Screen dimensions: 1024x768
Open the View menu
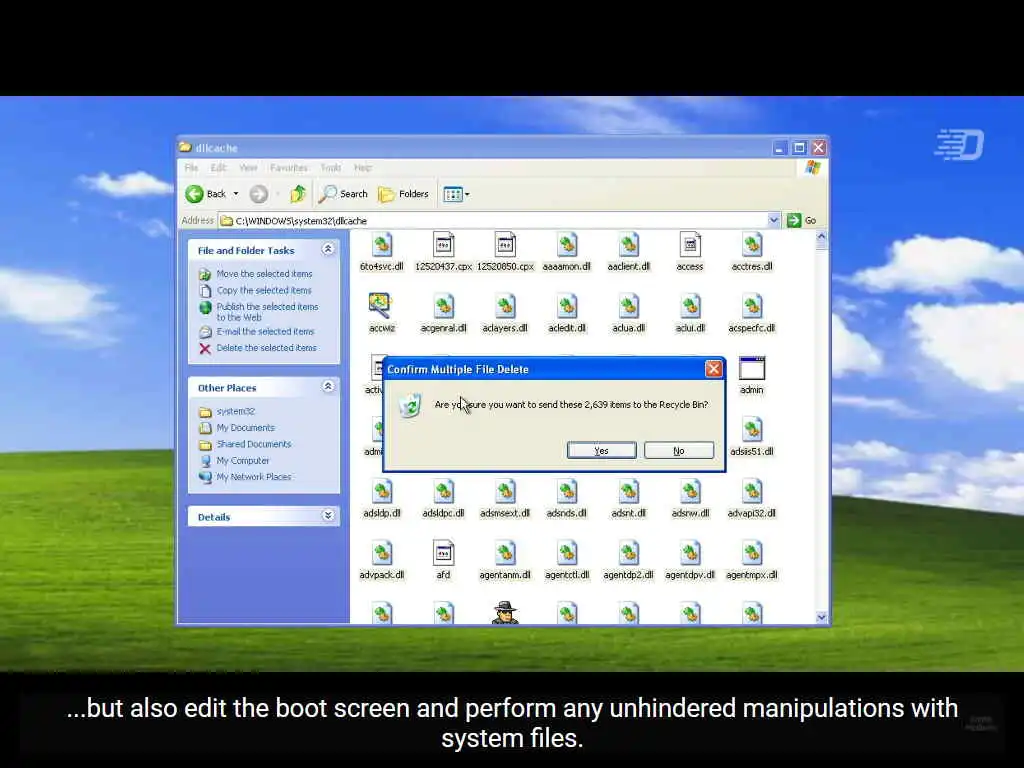(x=248, y=168)
